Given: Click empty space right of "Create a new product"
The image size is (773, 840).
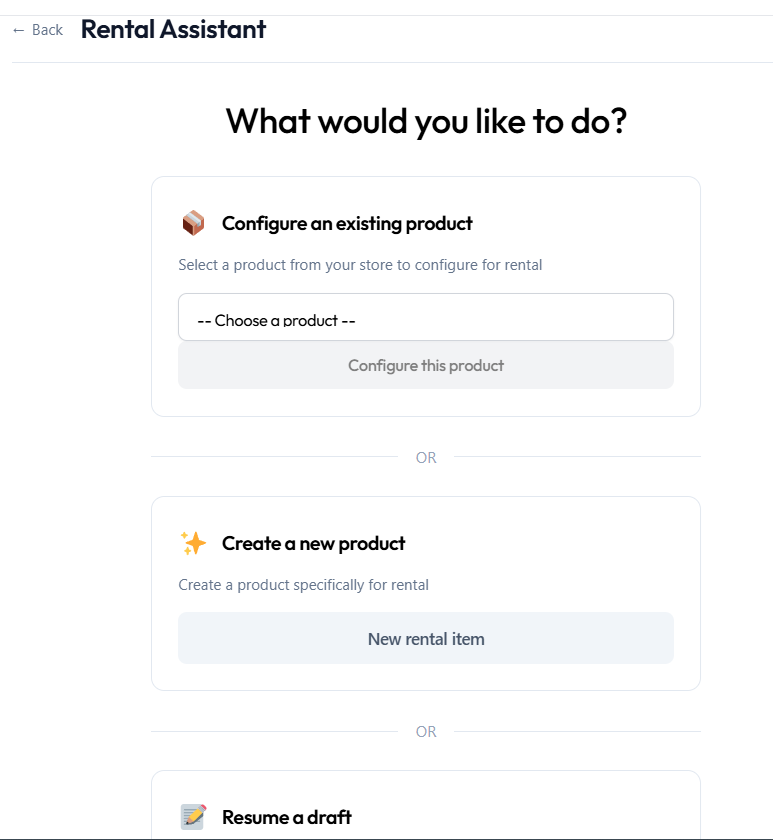Looking at the screenshot, I should coord(550,543).
